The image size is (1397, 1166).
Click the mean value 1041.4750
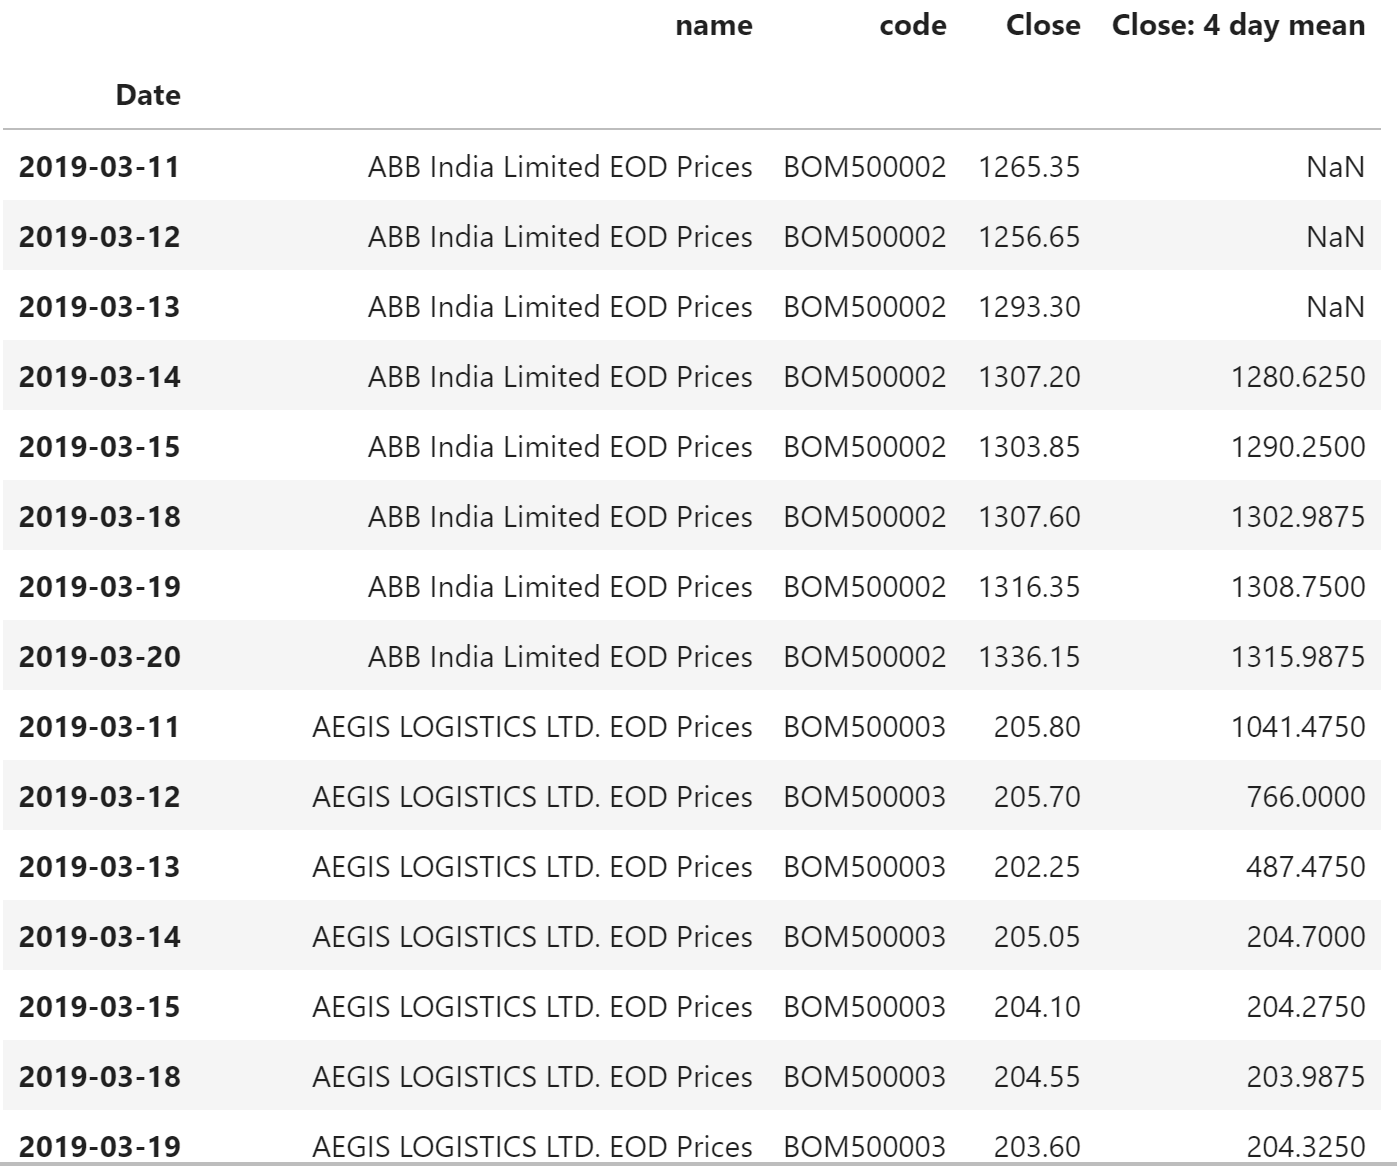click(1297, 727)
